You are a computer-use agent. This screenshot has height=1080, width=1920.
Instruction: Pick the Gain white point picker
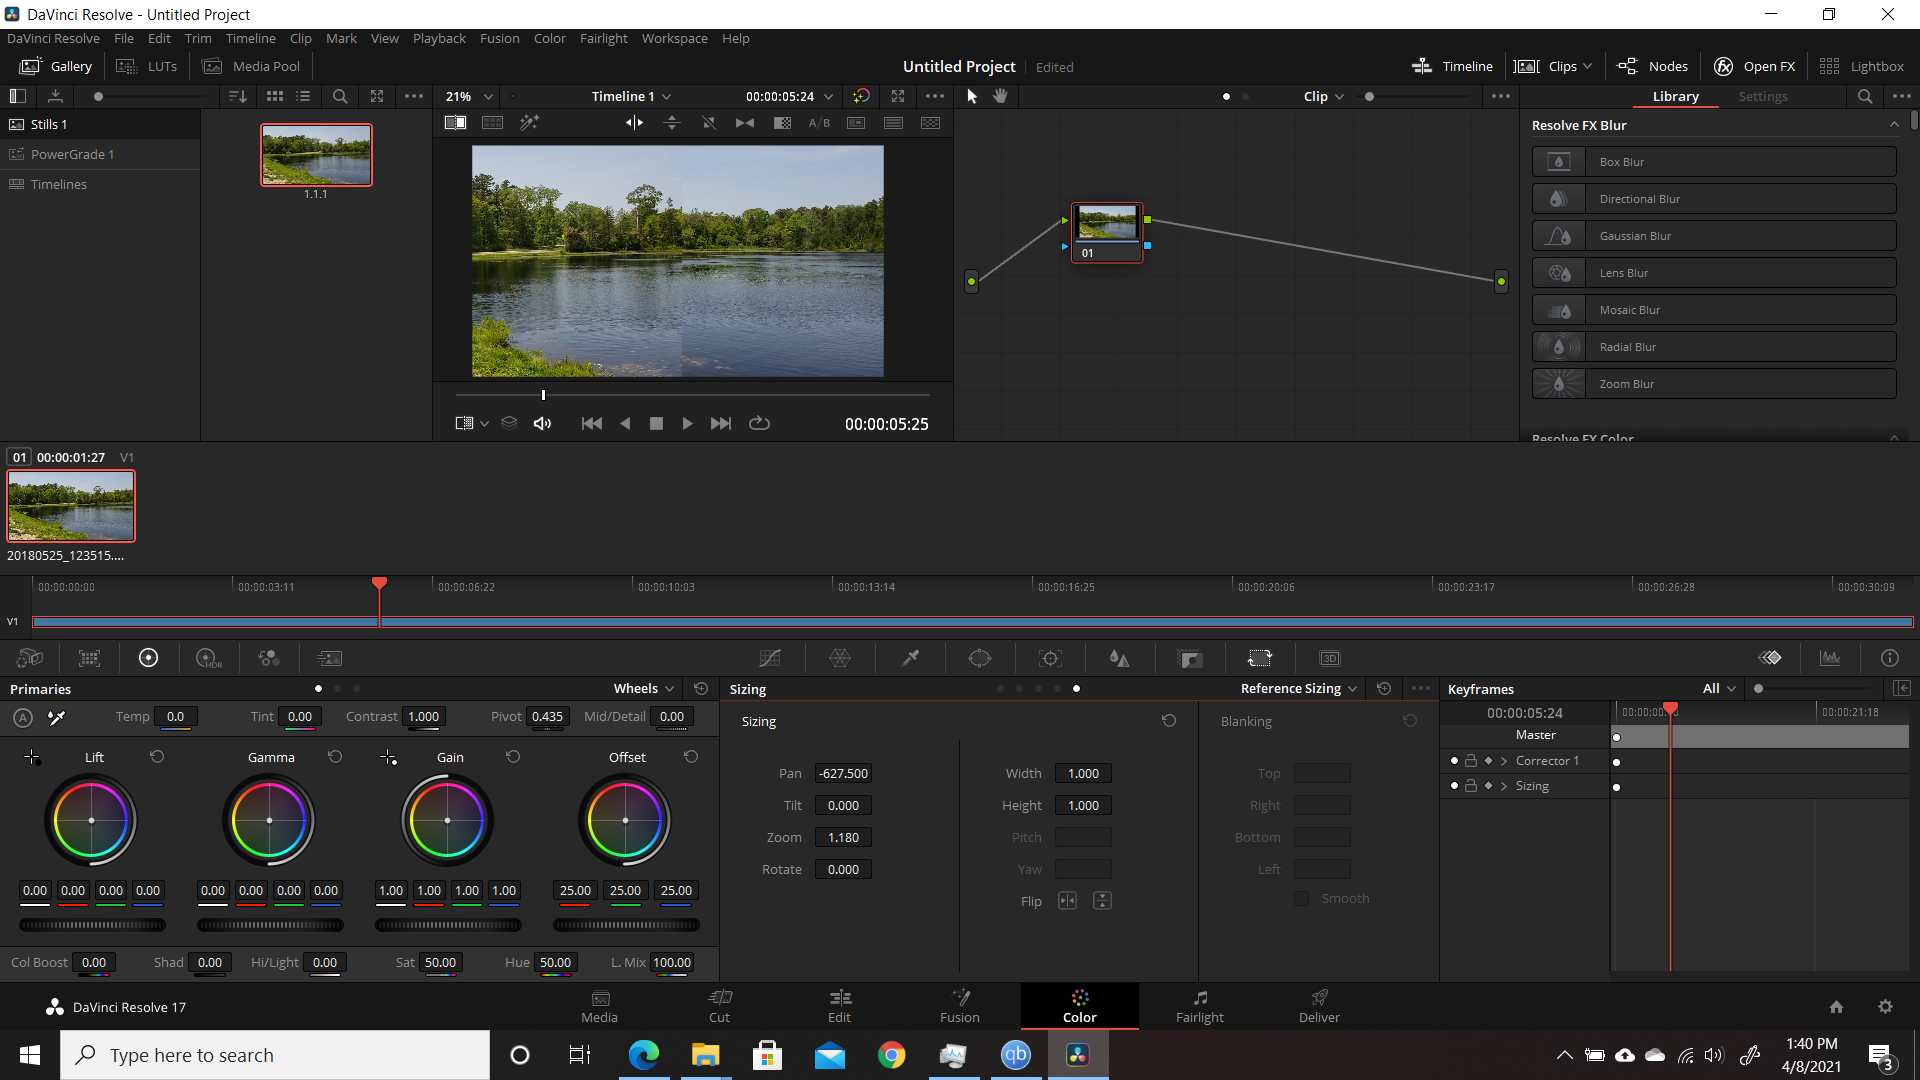(389, 757)
